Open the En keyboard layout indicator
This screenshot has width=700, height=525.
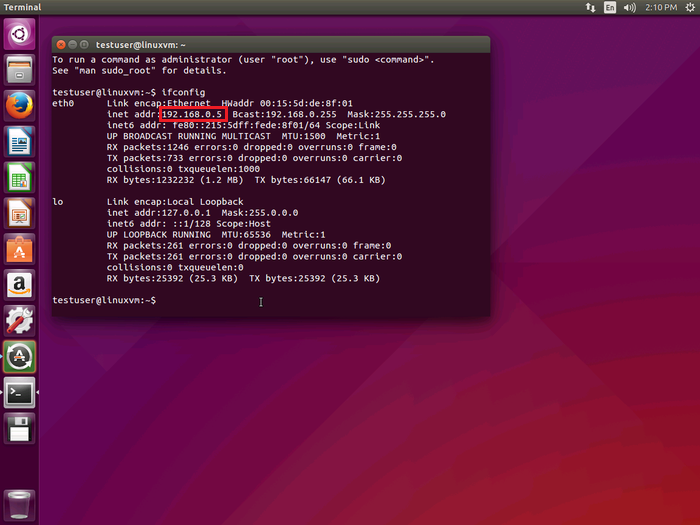(x=610, y=8)
